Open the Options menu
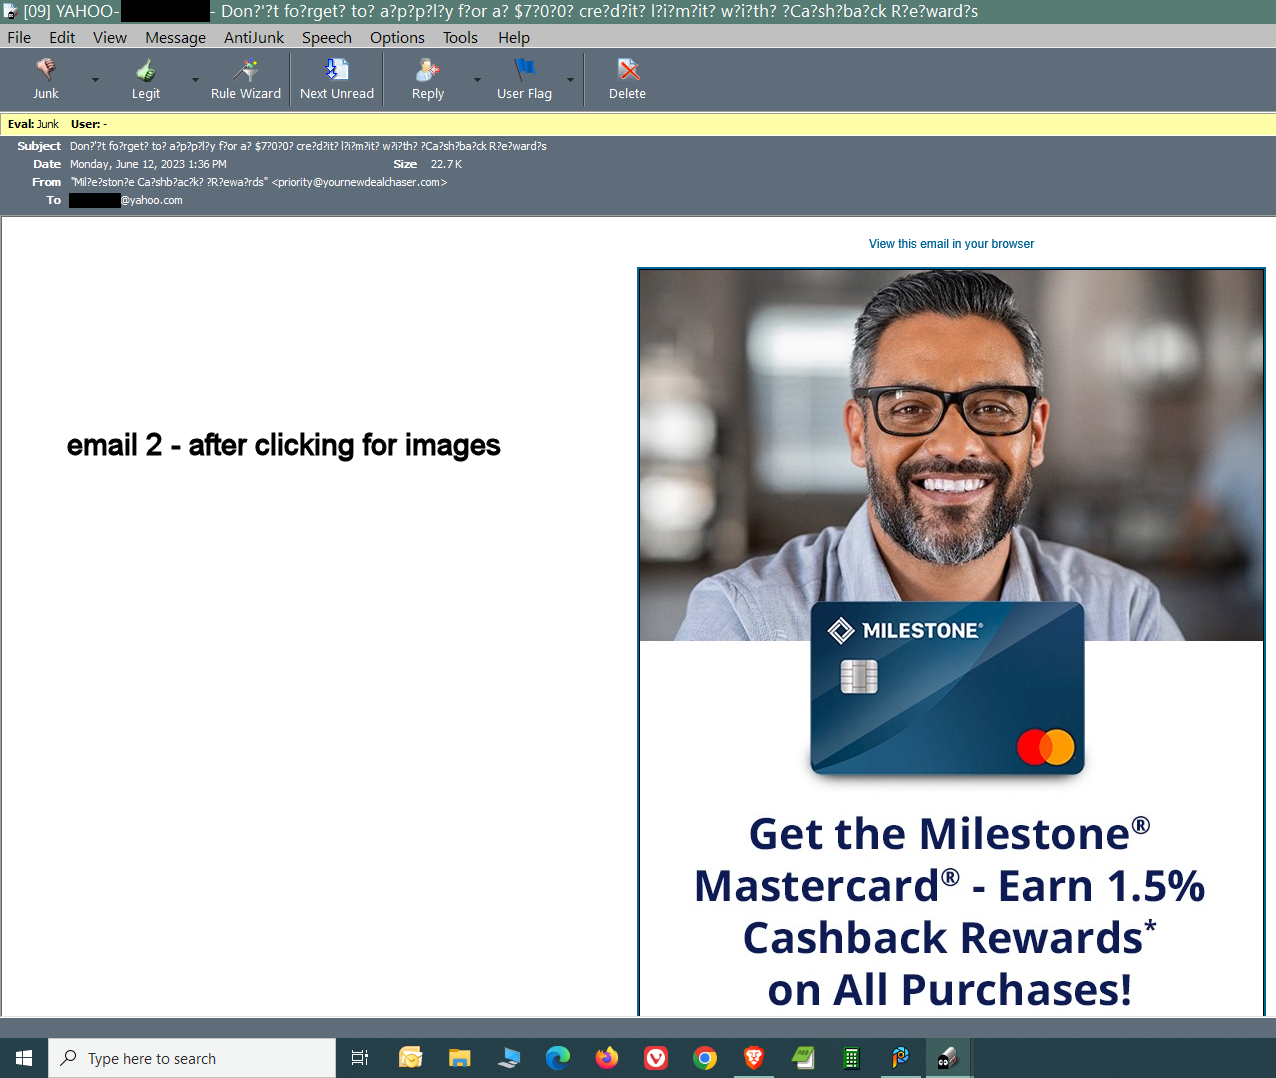Viewport: 1276px width, 1078px height. pyautogui.click(x=397, y=37)
